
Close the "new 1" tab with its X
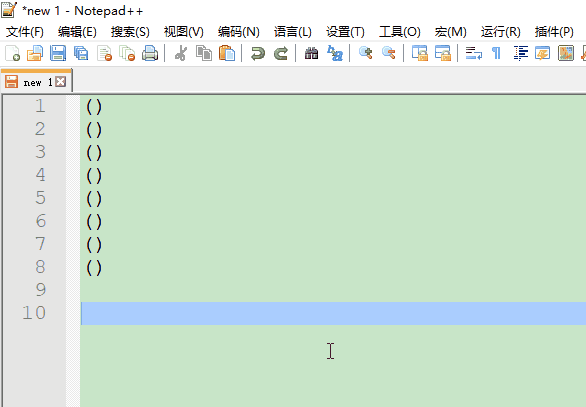(60, 81)
